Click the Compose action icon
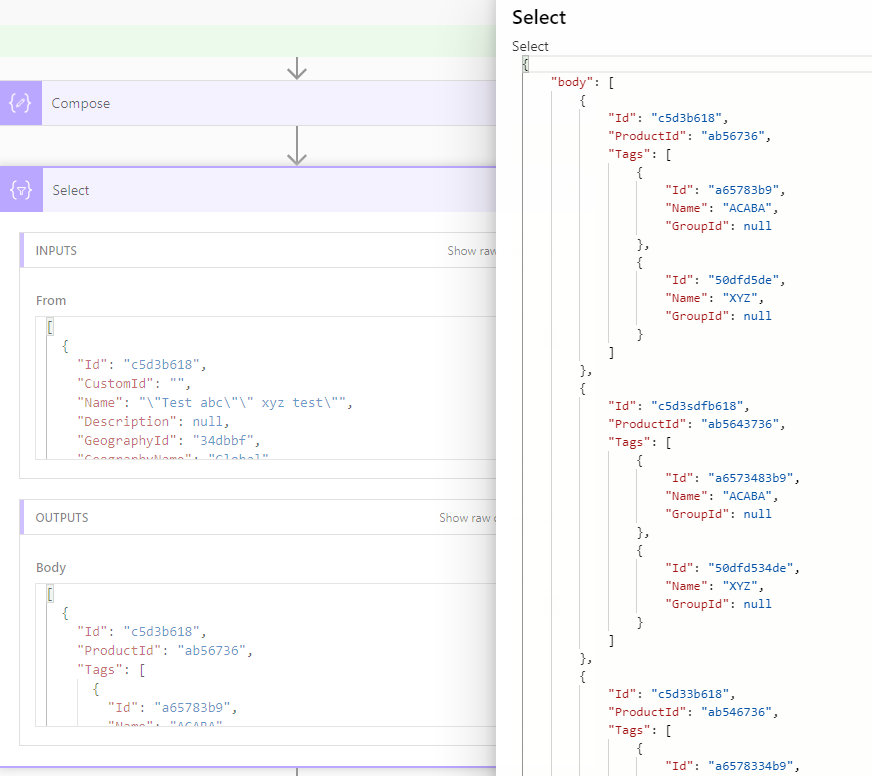The width and height of the screenshot is (872, 776). pos(20,103)
